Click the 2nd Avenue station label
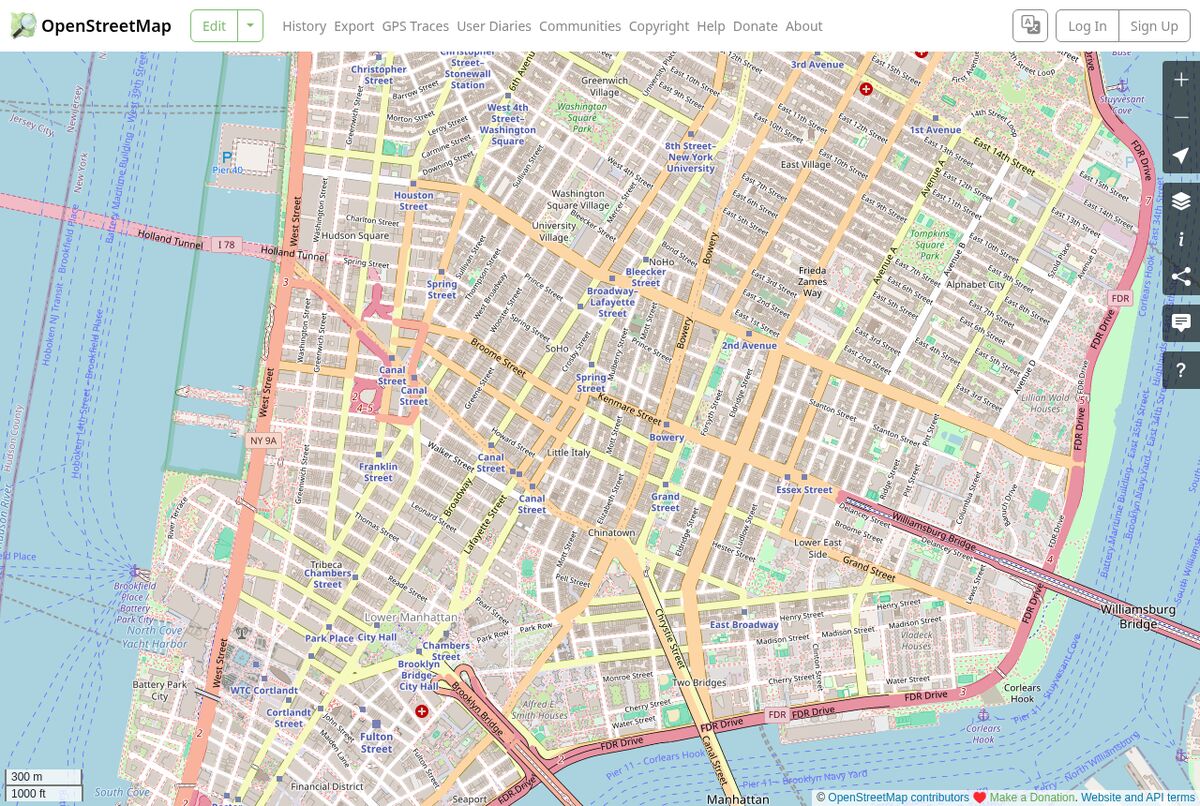The height and width of the screenshot is (806, 1200). click(x=749, y=345)
